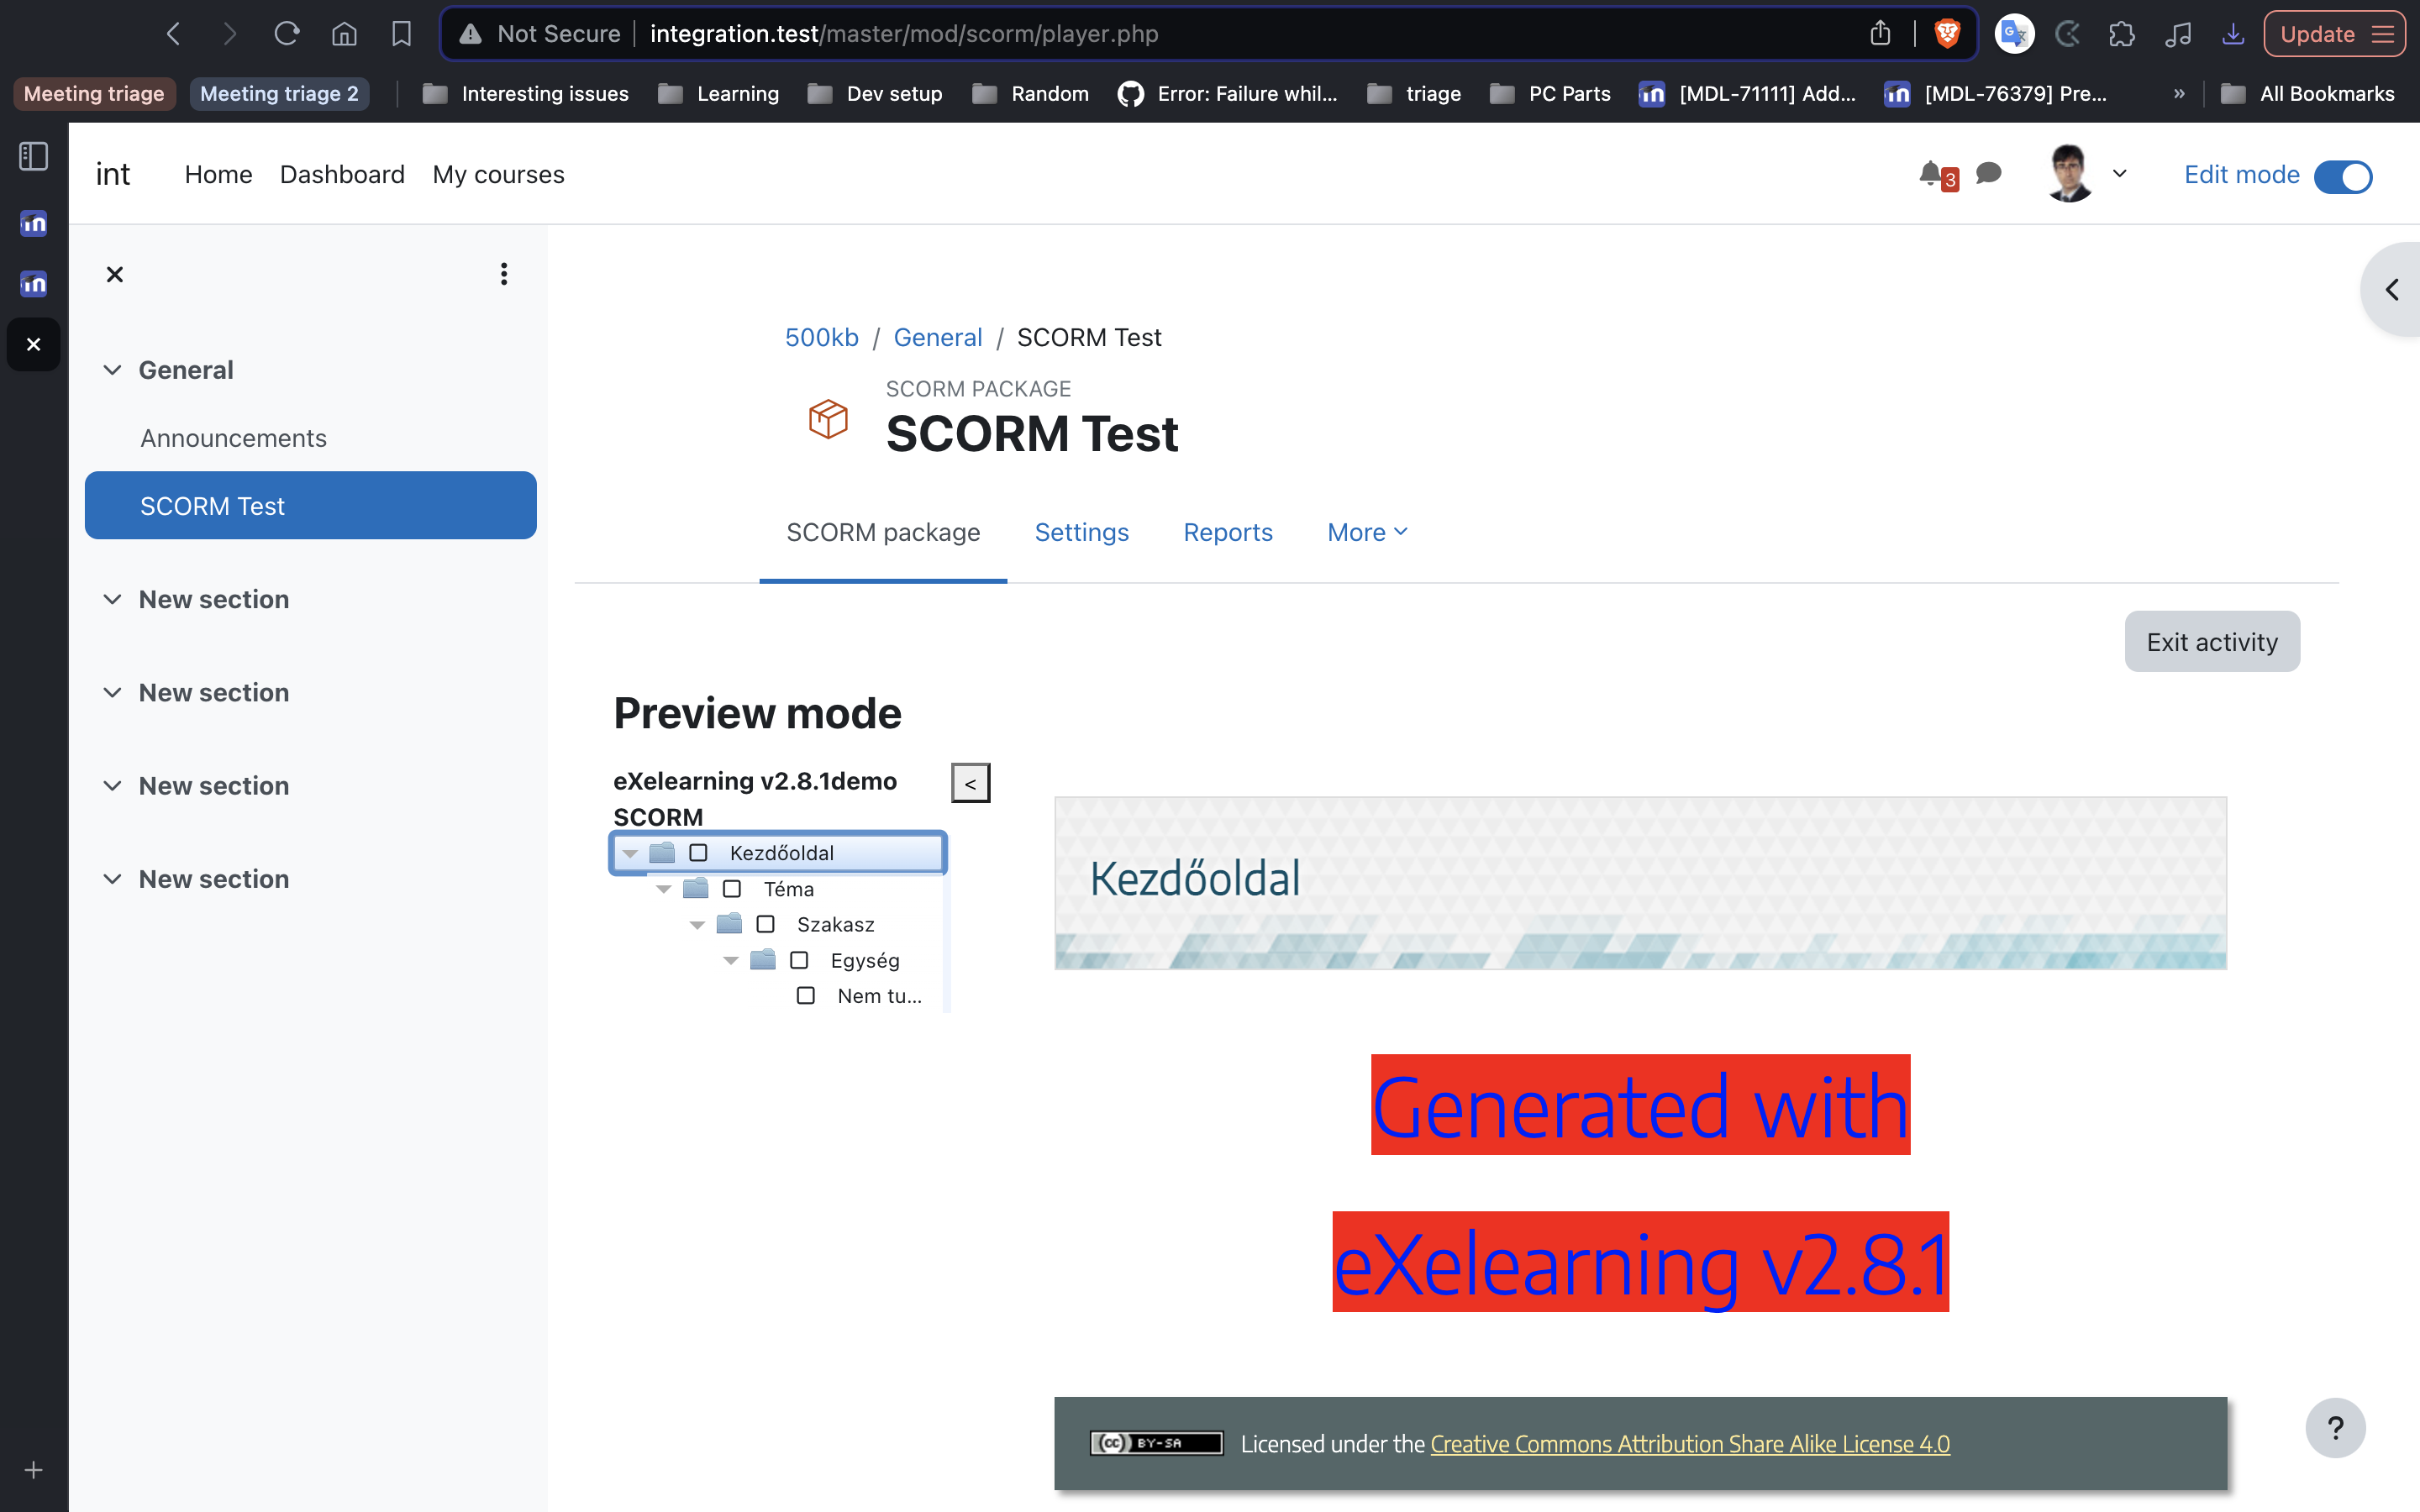This screenshot has height=1512, width=2420.
Task: Switch to the Reports tab
Action: coord(1228,532)
